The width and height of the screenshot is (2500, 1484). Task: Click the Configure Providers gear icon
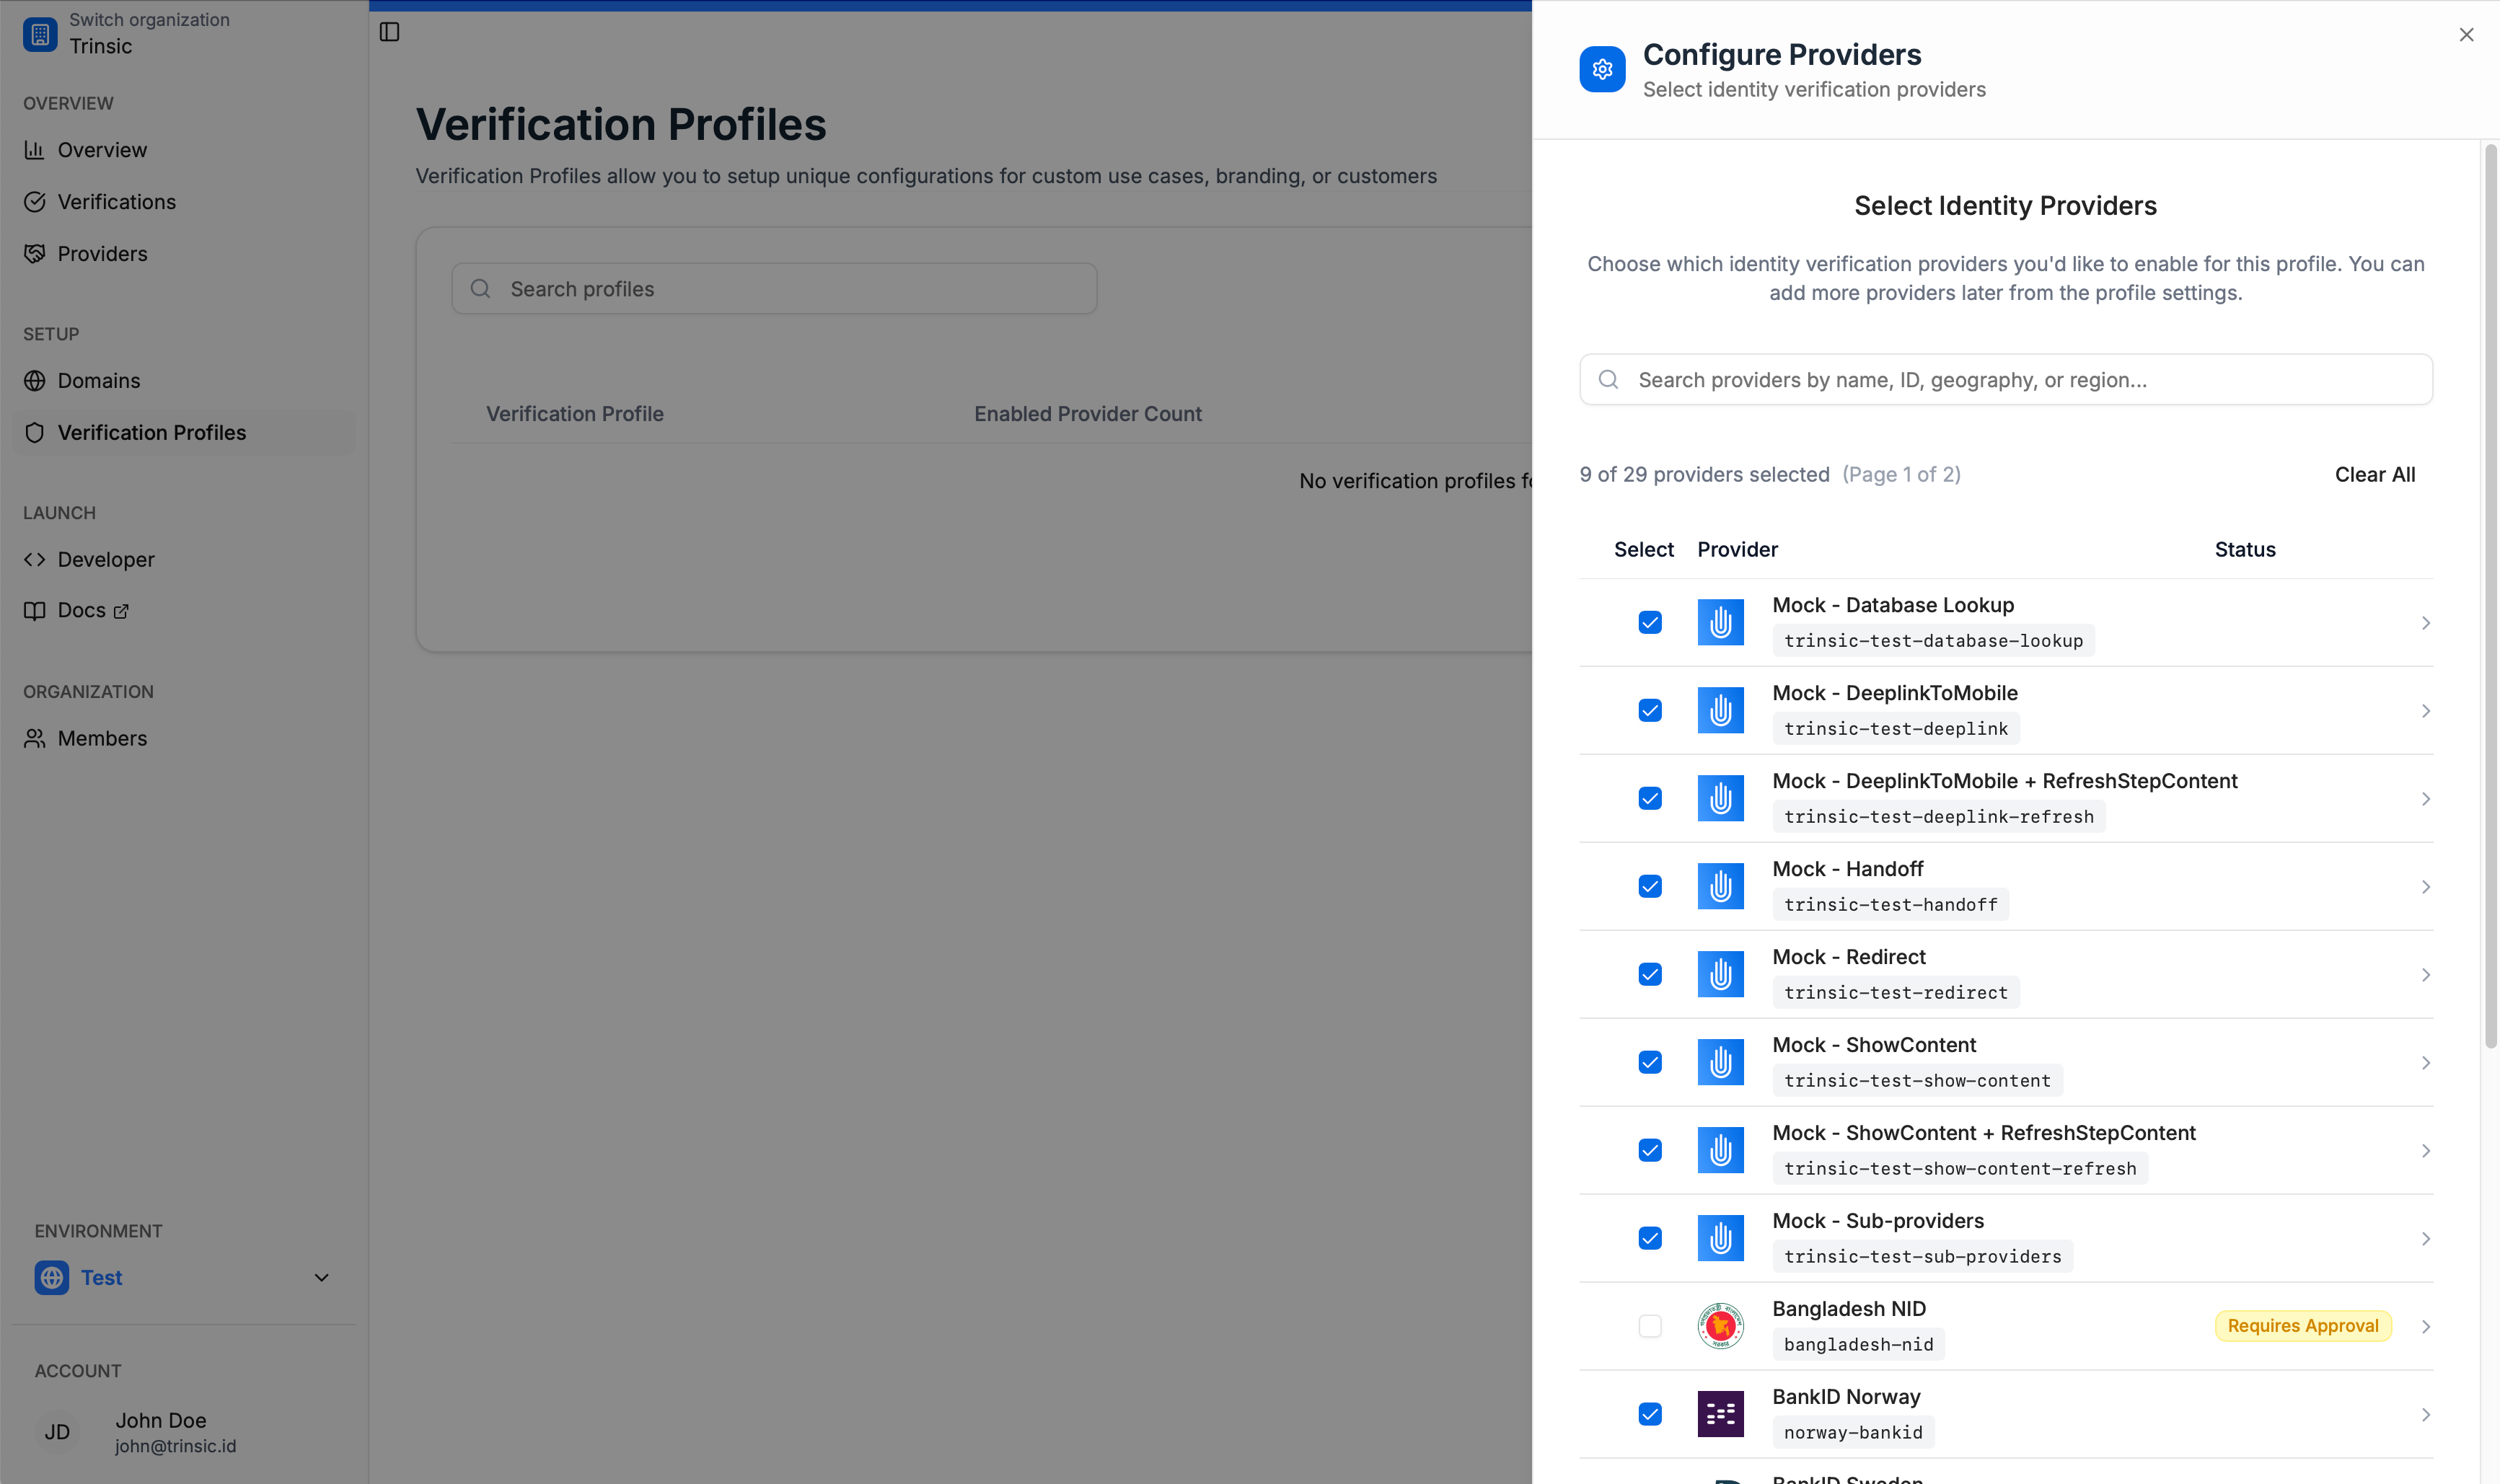(x=1602, y=69)
